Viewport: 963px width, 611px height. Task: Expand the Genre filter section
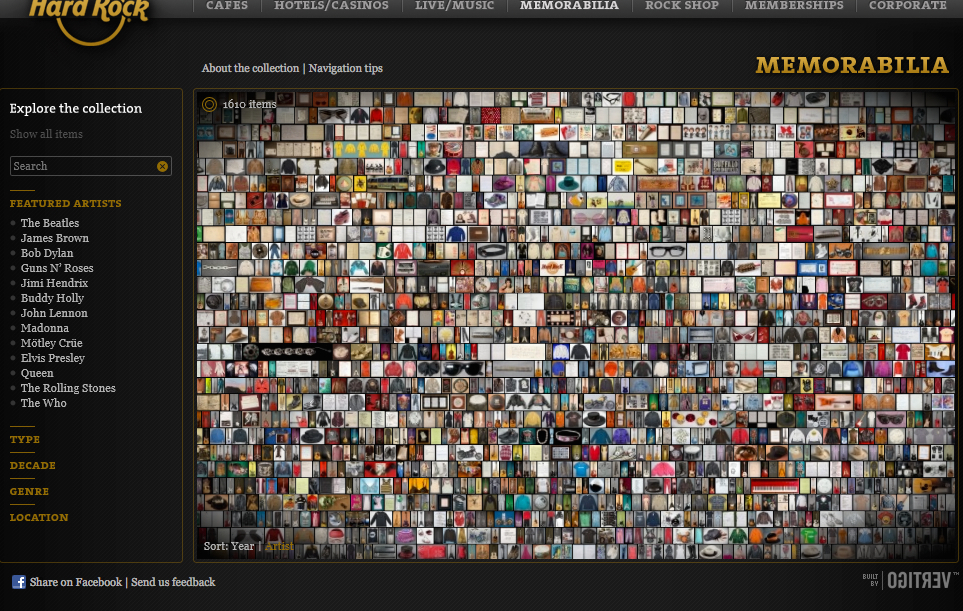pyautogui.click(x=29, y=492)
